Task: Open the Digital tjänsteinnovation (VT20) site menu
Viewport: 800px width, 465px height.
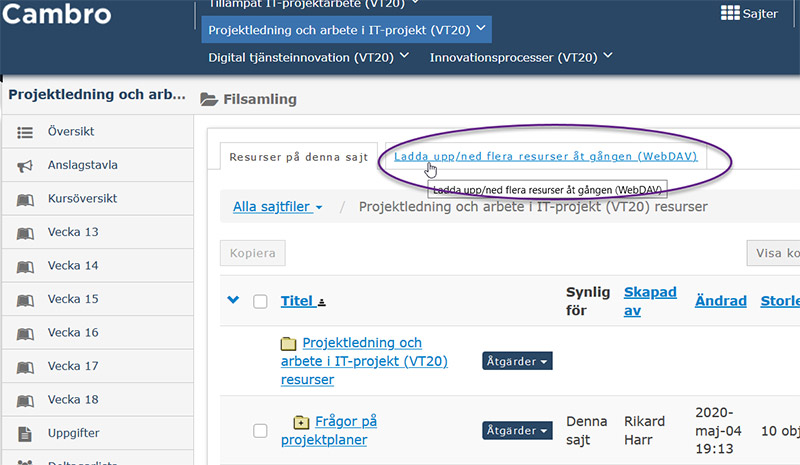Action: (308, 57)
